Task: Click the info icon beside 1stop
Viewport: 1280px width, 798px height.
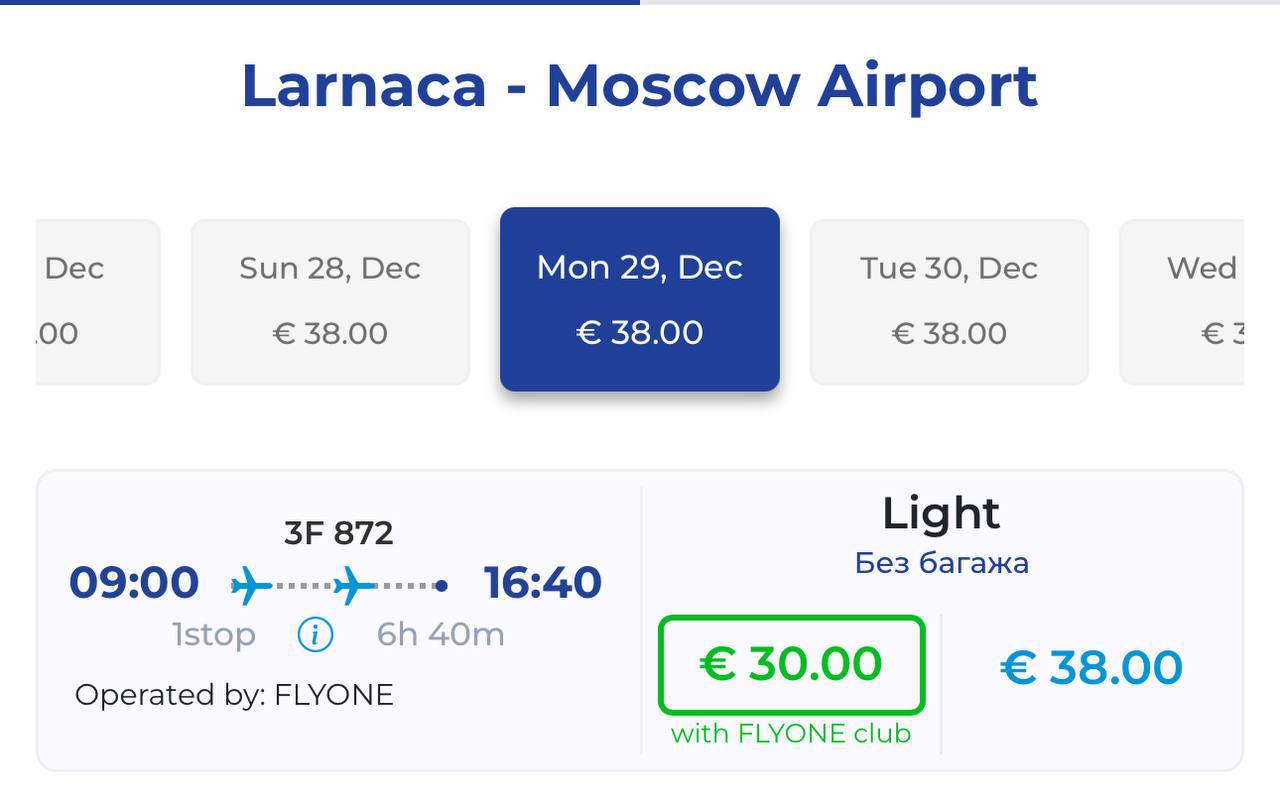Action: point(315,634)
